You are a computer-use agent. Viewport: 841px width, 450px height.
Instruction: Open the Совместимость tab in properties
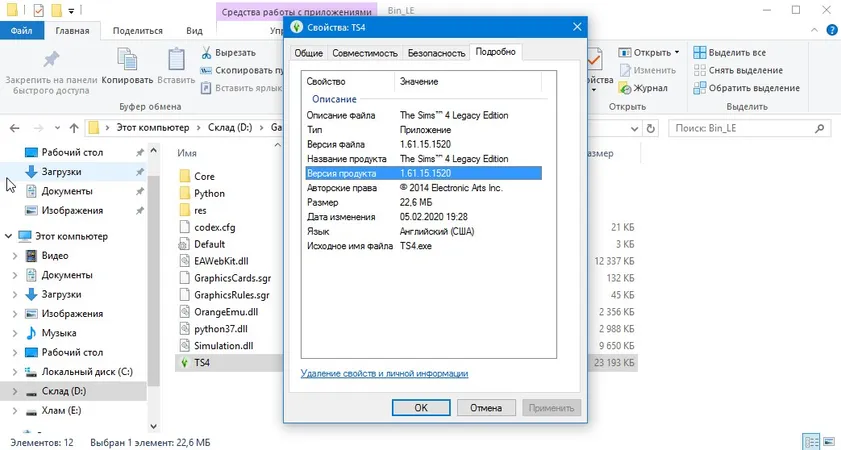(365, 53)
